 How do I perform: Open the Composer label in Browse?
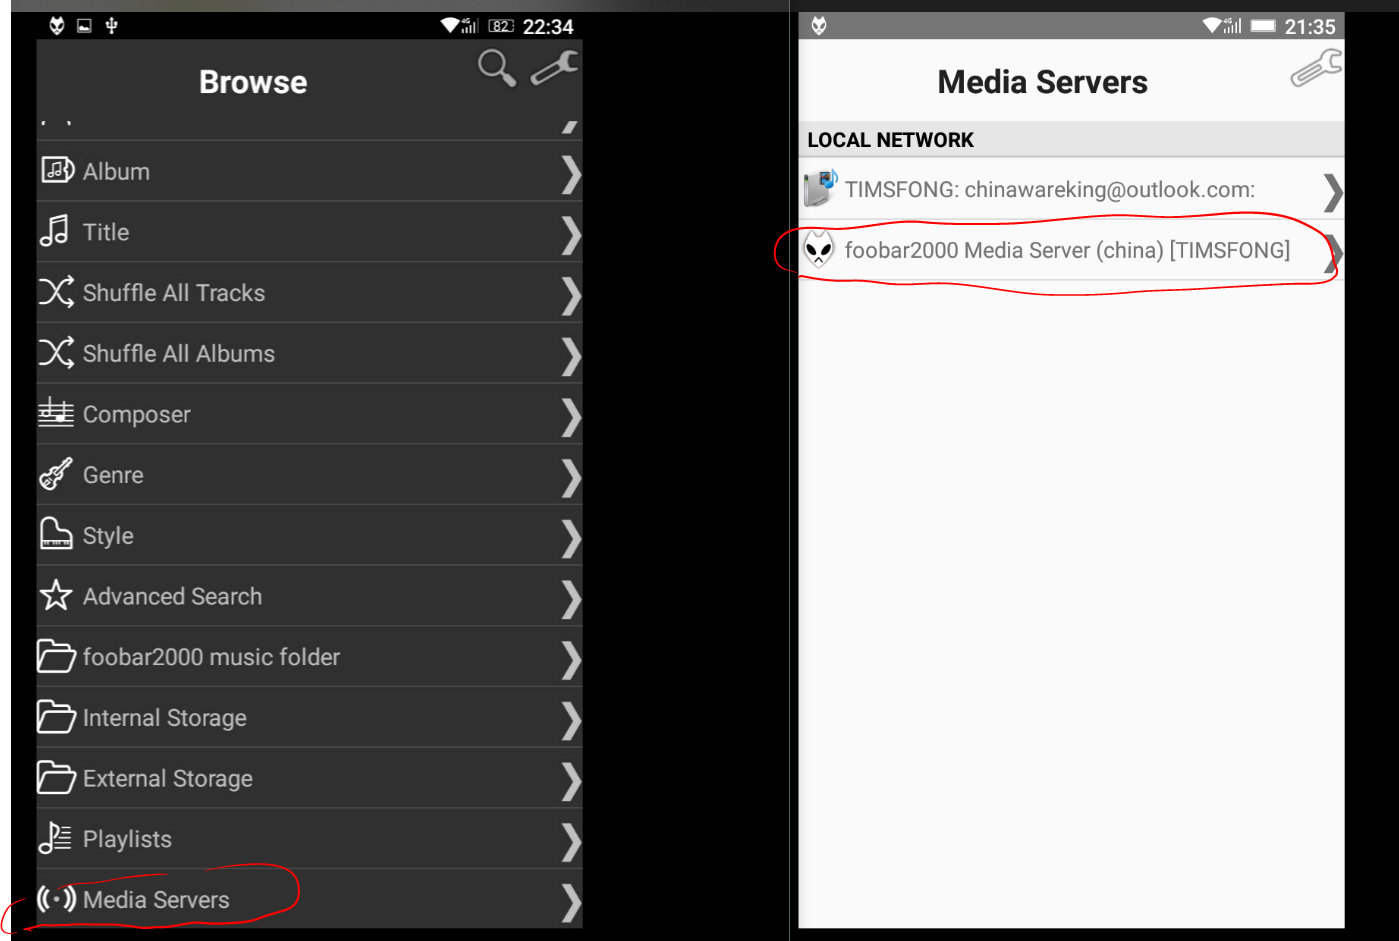tap(137, 415)
